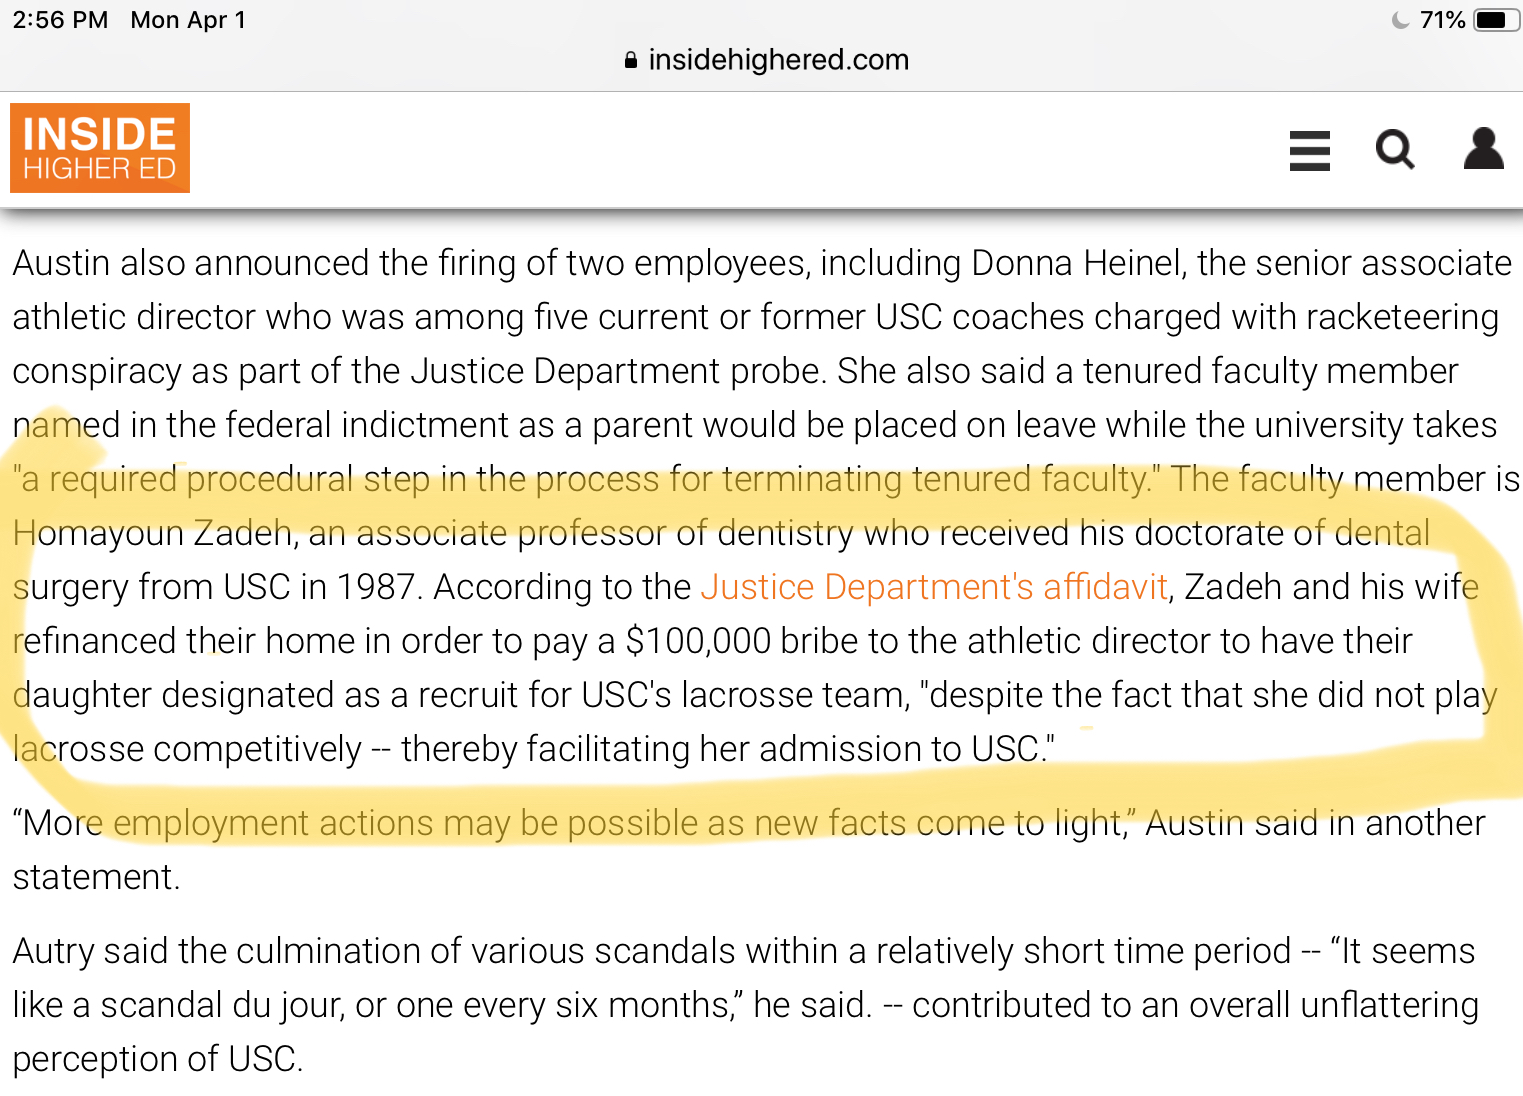Viewport: 1523px width, 1096px height.
Task: Tap the lock icon beside the URL
Action: click(x=631, y=60)
